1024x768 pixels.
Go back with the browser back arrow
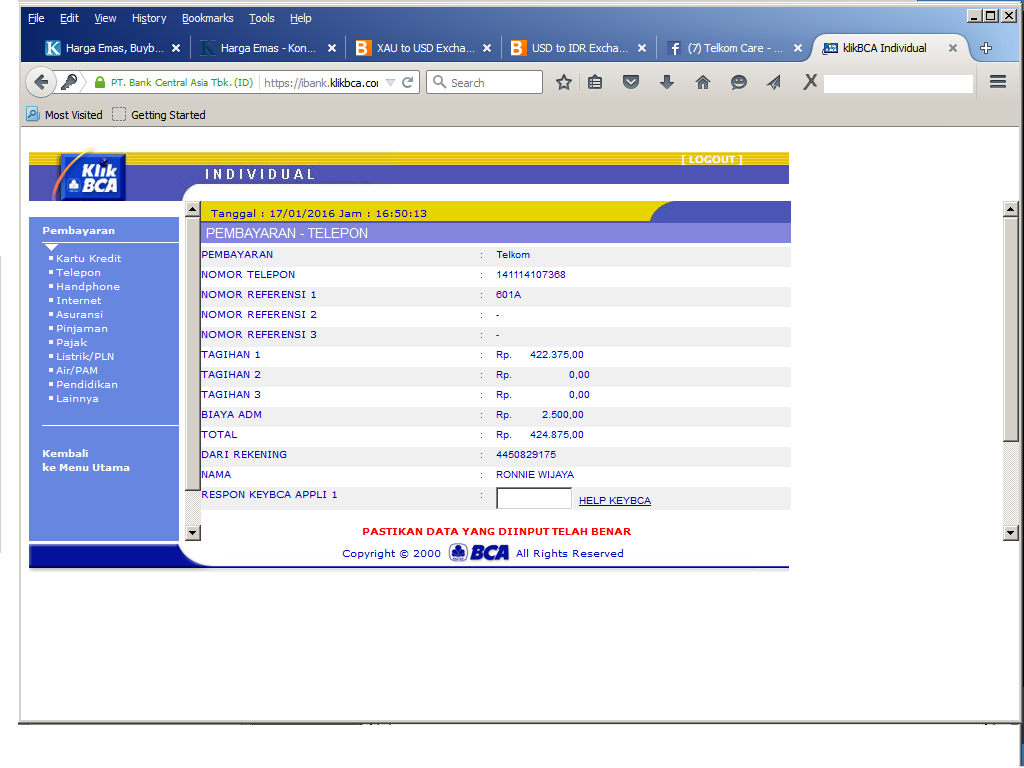coord(41,82)
